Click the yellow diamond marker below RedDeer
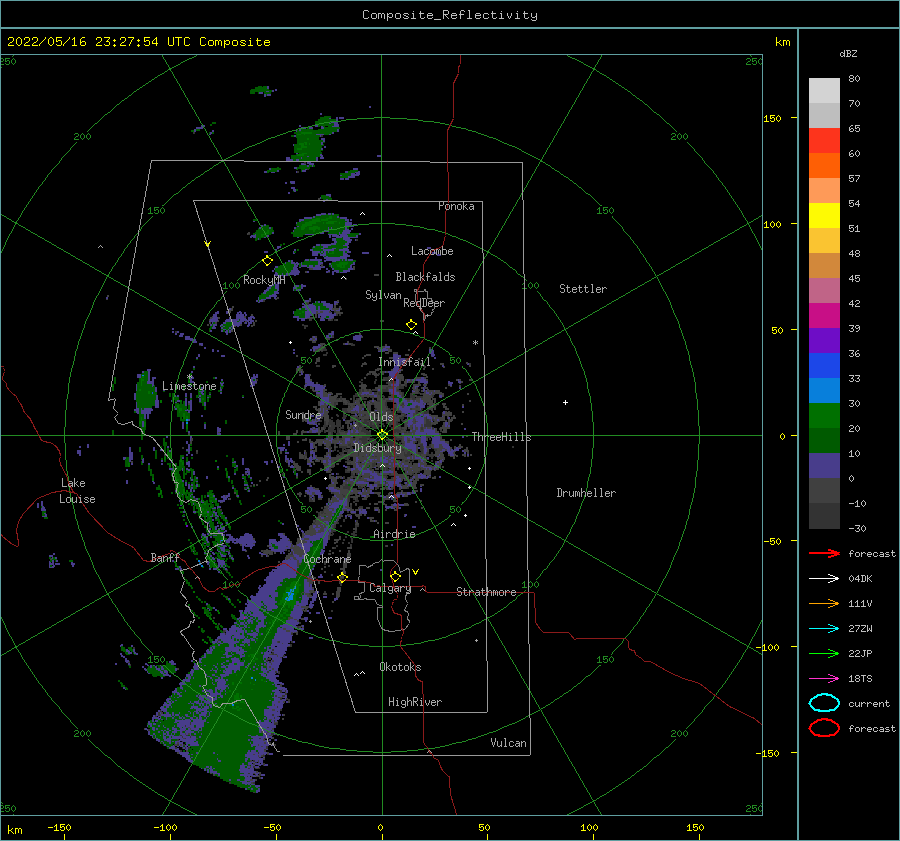Viewport: 900px width, 841px height. click(x=412, y=325)
